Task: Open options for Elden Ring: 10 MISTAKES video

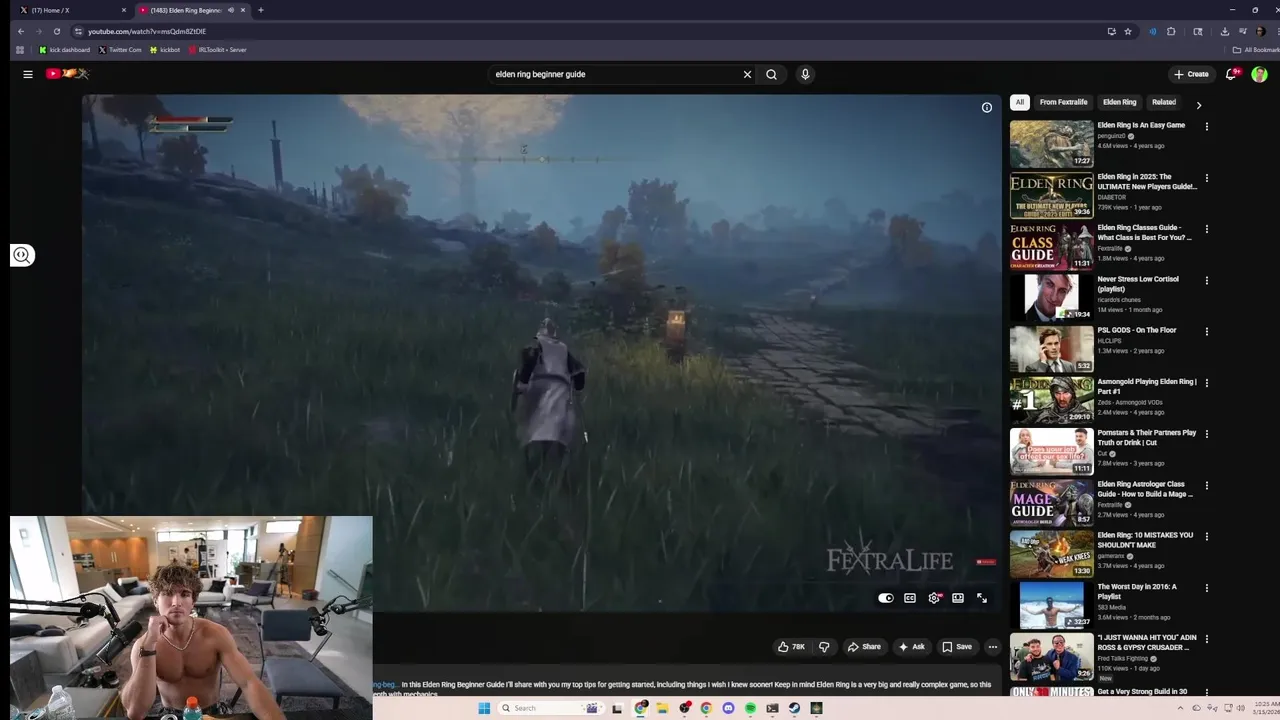Action: coord(1207,537)
